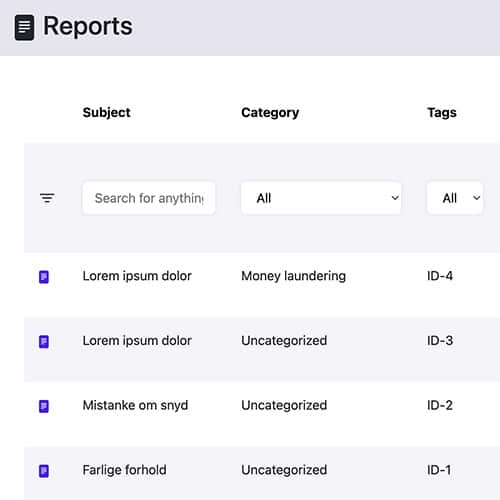Image resolution: width=500 pixels, height=500 pixels.
Task: Open the Category All dropdown
Action: pos(321,198)
